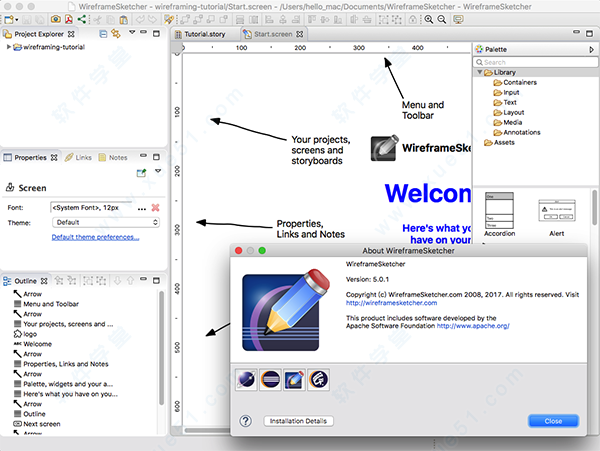Click Collapse All in Project Explorer
Image resolution: width=600 pixels, height=451 pixels.
coord(103,34)
